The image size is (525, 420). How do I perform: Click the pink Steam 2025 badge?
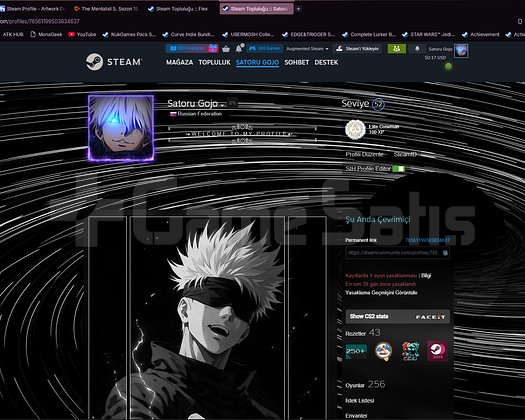pos(438,351)
